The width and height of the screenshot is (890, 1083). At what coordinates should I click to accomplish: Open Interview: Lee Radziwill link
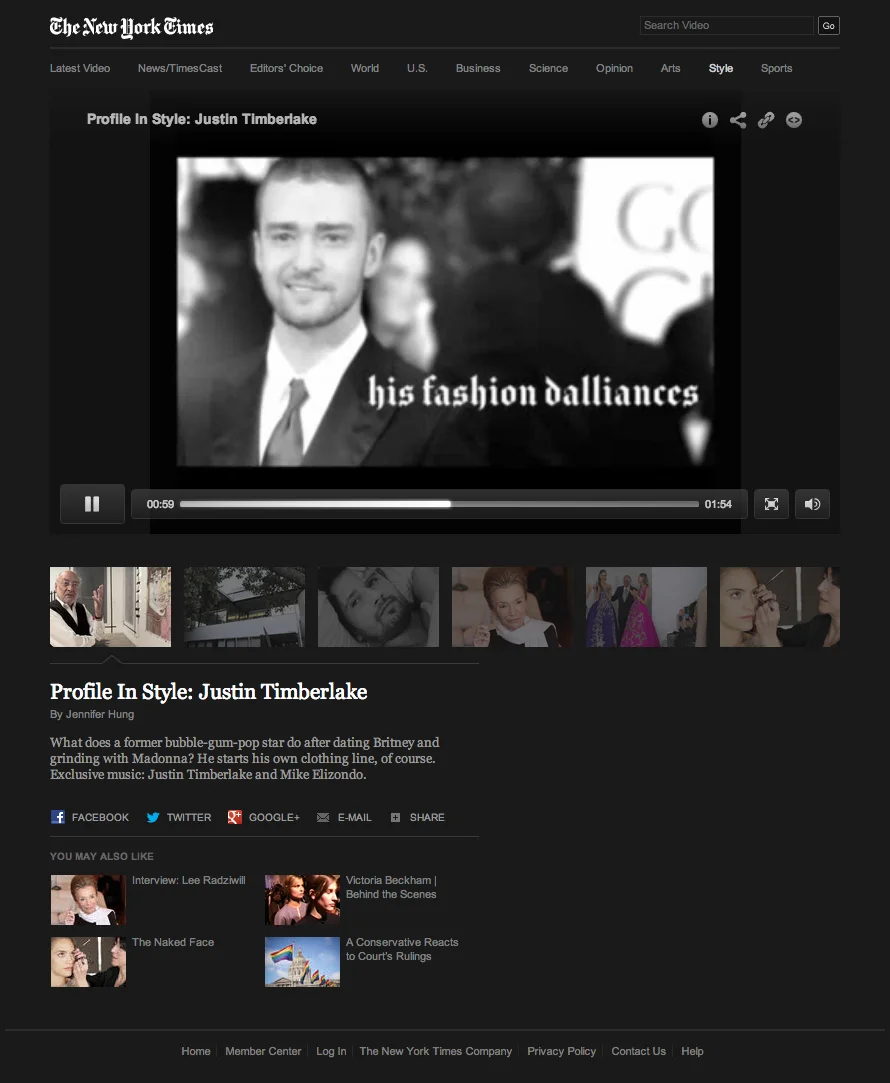188,880
